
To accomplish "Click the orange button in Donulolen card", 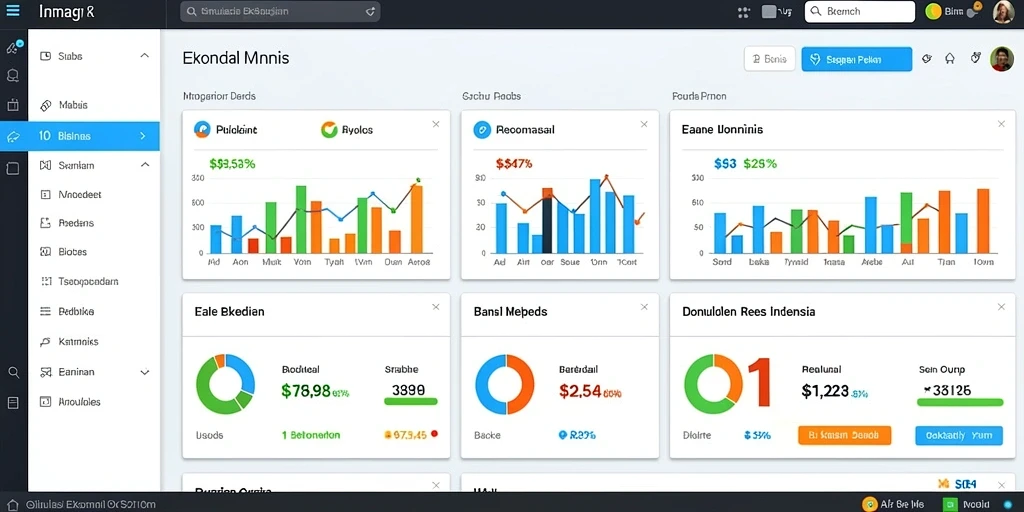I will 844,435.
